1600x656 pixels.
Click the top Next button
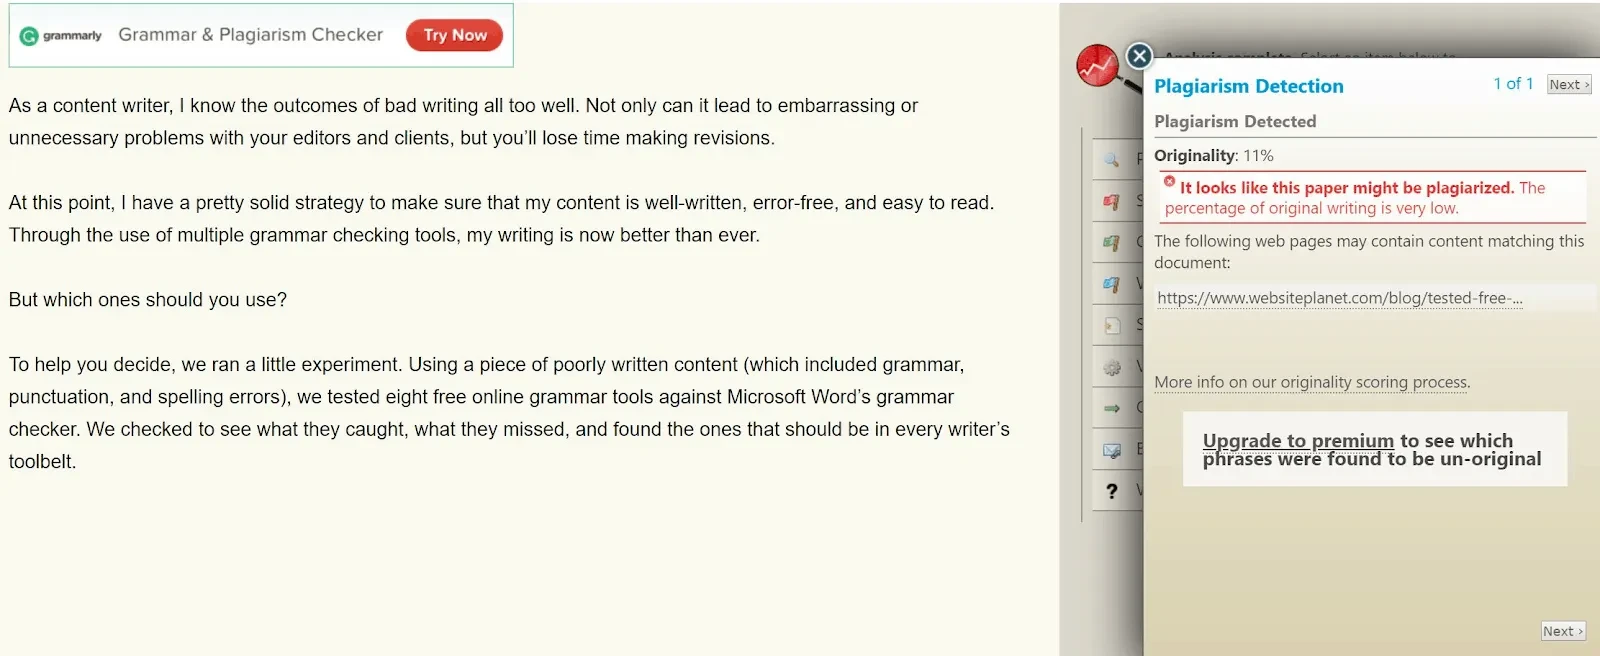click(x=1568, y=85)
